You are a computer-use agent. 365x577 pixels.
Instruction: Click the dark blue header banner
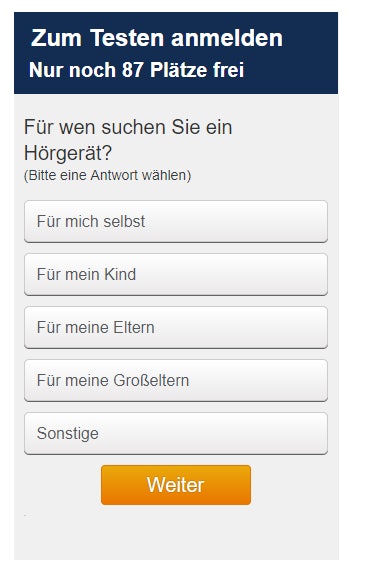[176, 53]
